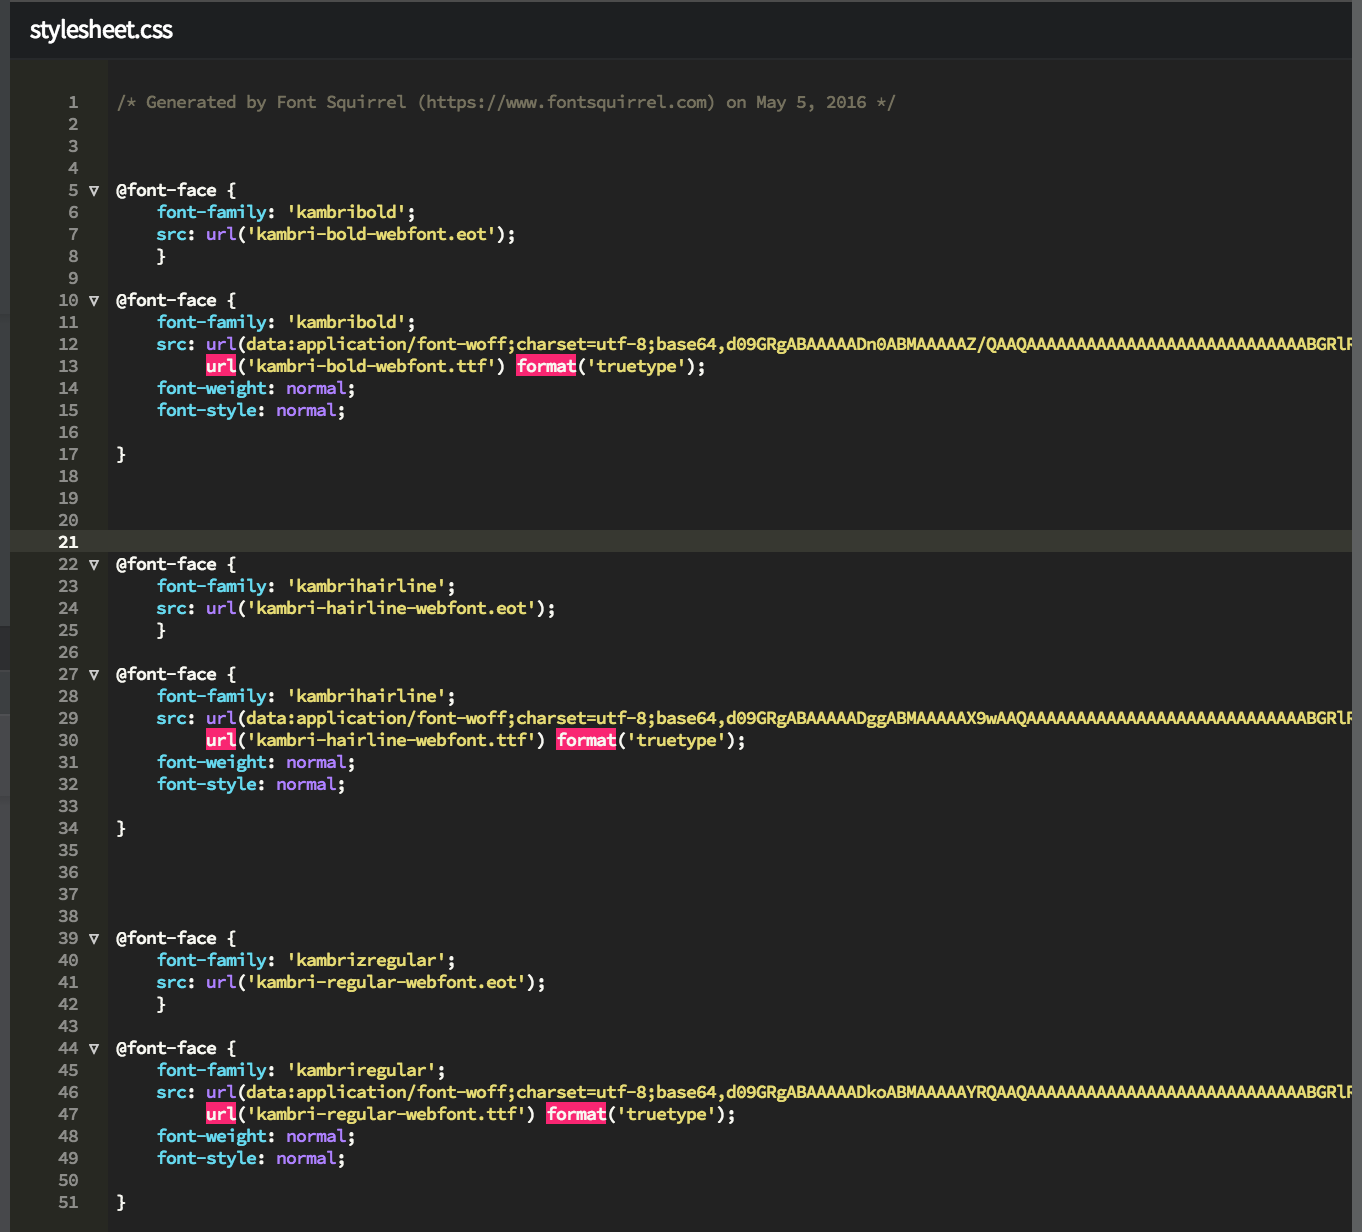Screen dimensions: 1362x1232
Task: Click the highlighted format token on line 13
Action: pos(546,366)
